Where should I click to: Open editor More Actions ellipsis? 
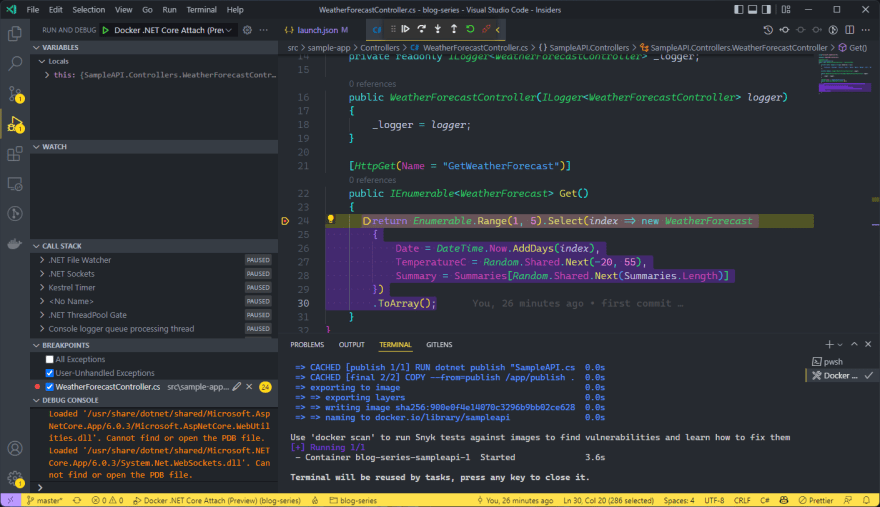coord(866,30)
